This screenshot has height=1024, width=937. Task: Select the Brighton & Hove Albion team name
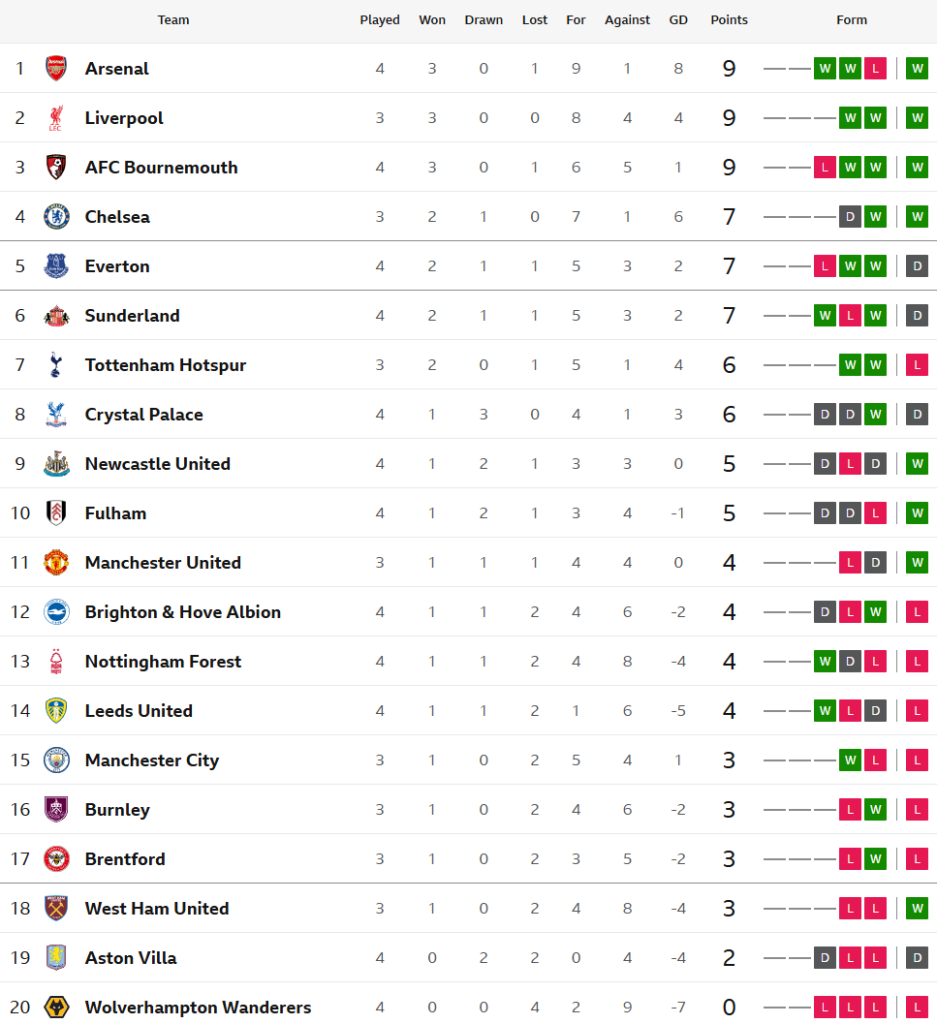tap(182, 612)
